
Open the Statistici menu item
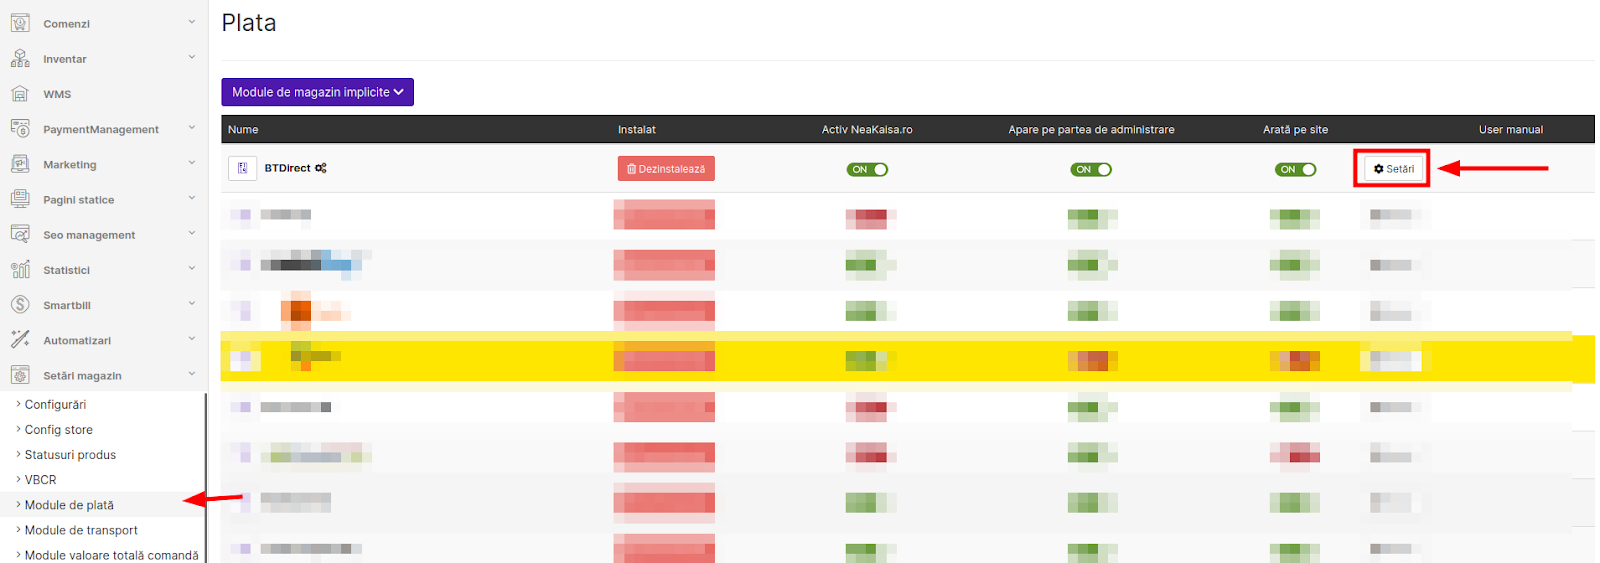click(x=66, y=270)
